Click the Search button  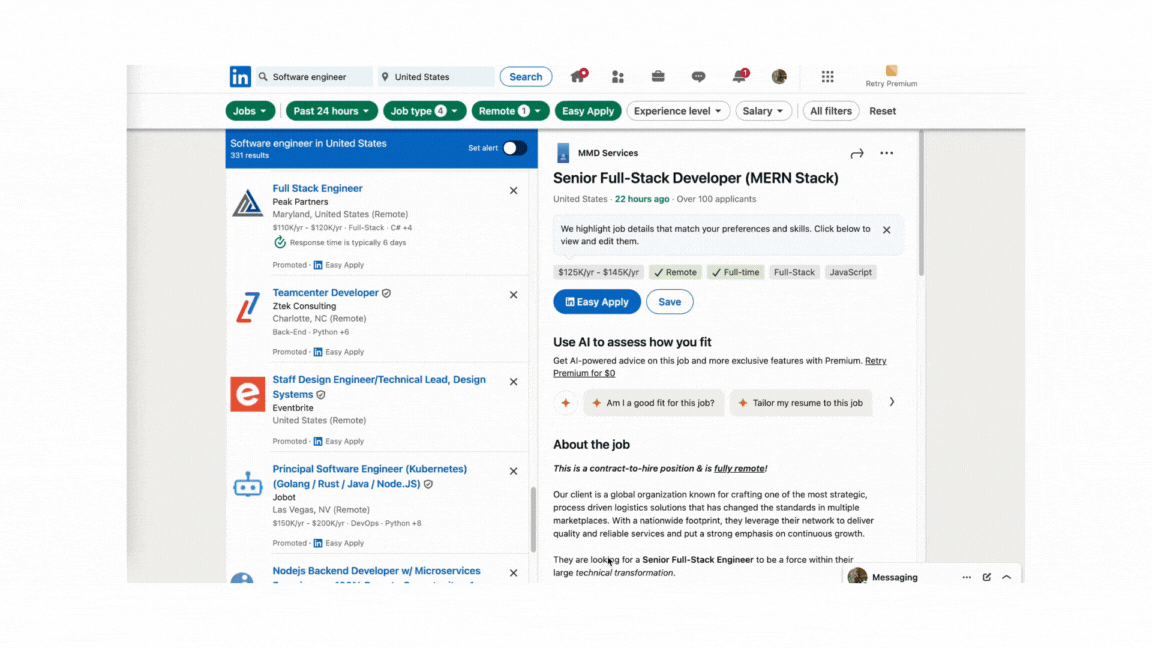[526, 76]
